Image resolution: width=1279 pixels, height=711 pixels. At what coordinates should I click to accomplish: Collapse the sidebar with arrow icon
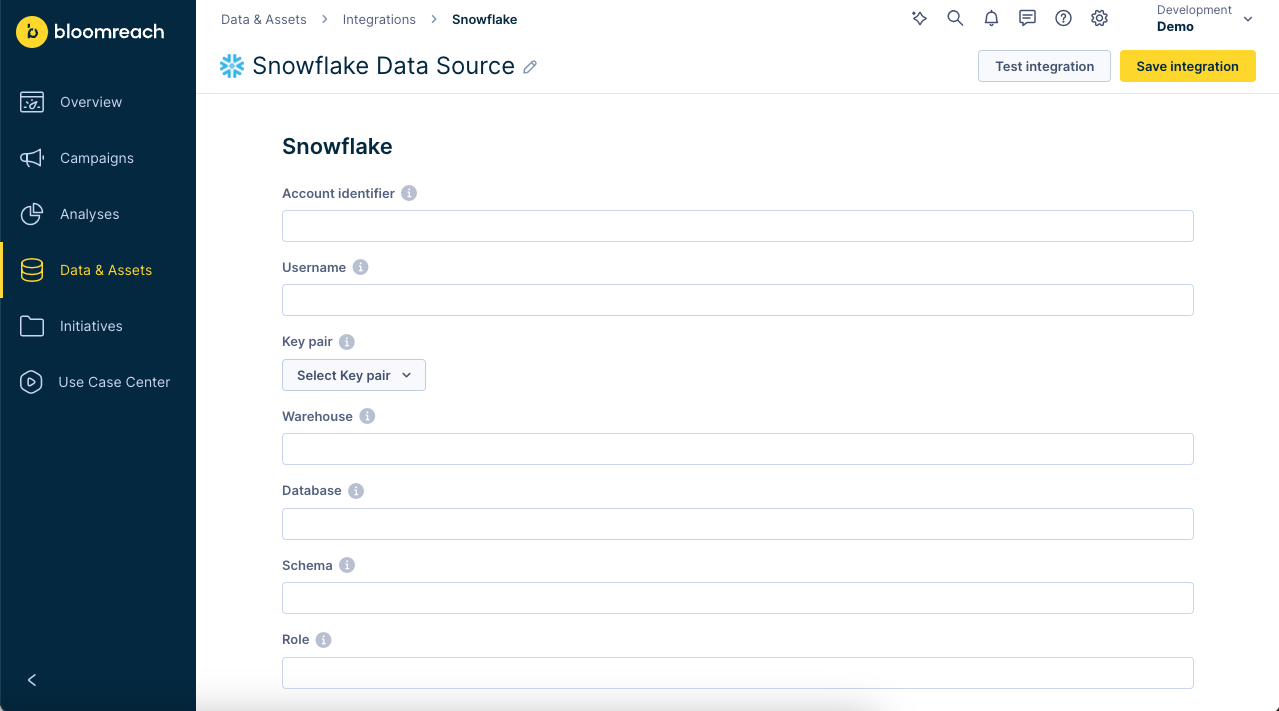coord(32,680)
